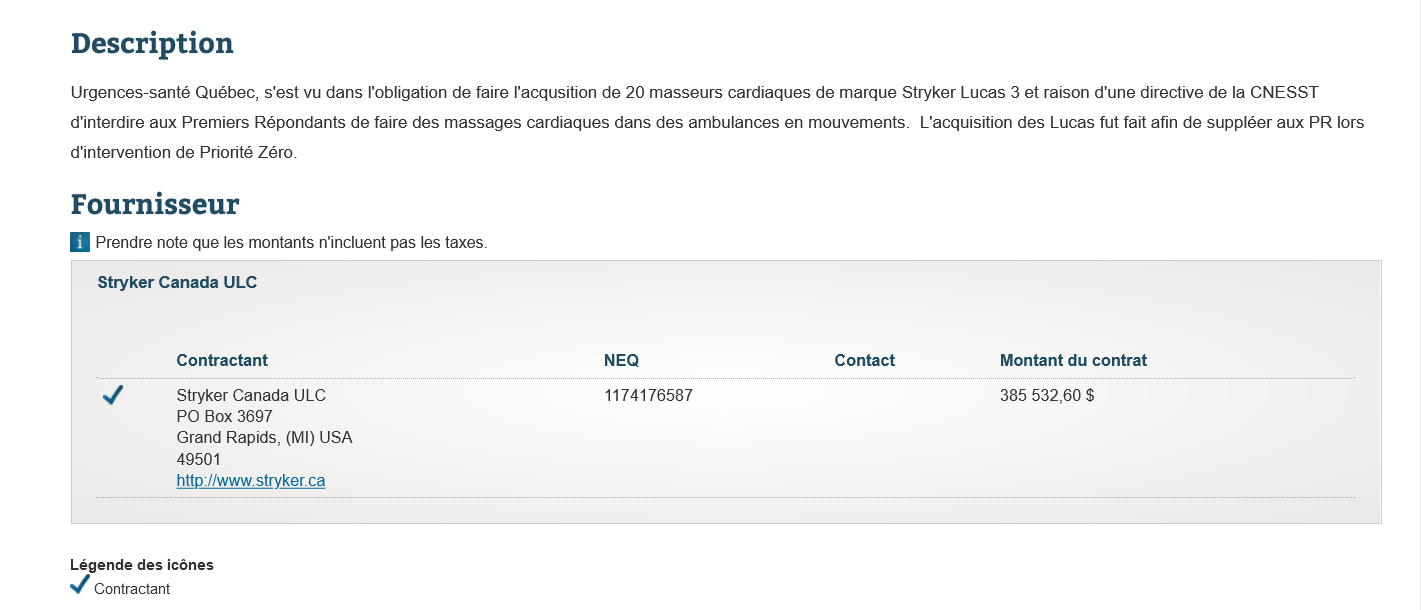Viewport: 1421px width, 610px height.
Task: Click the blue info icon beside the tax note
Action: [x=80, y=242]
